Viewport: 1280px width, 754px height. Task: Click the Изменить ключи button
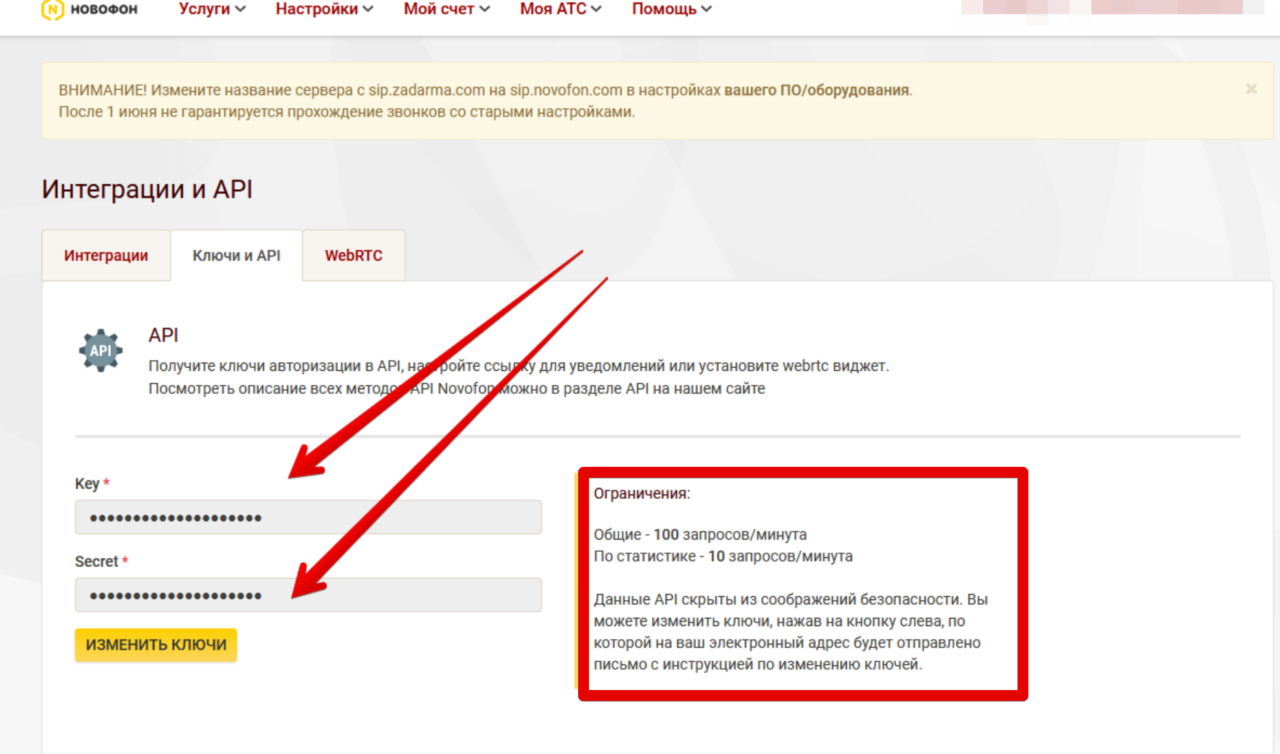tap(156, 645)
